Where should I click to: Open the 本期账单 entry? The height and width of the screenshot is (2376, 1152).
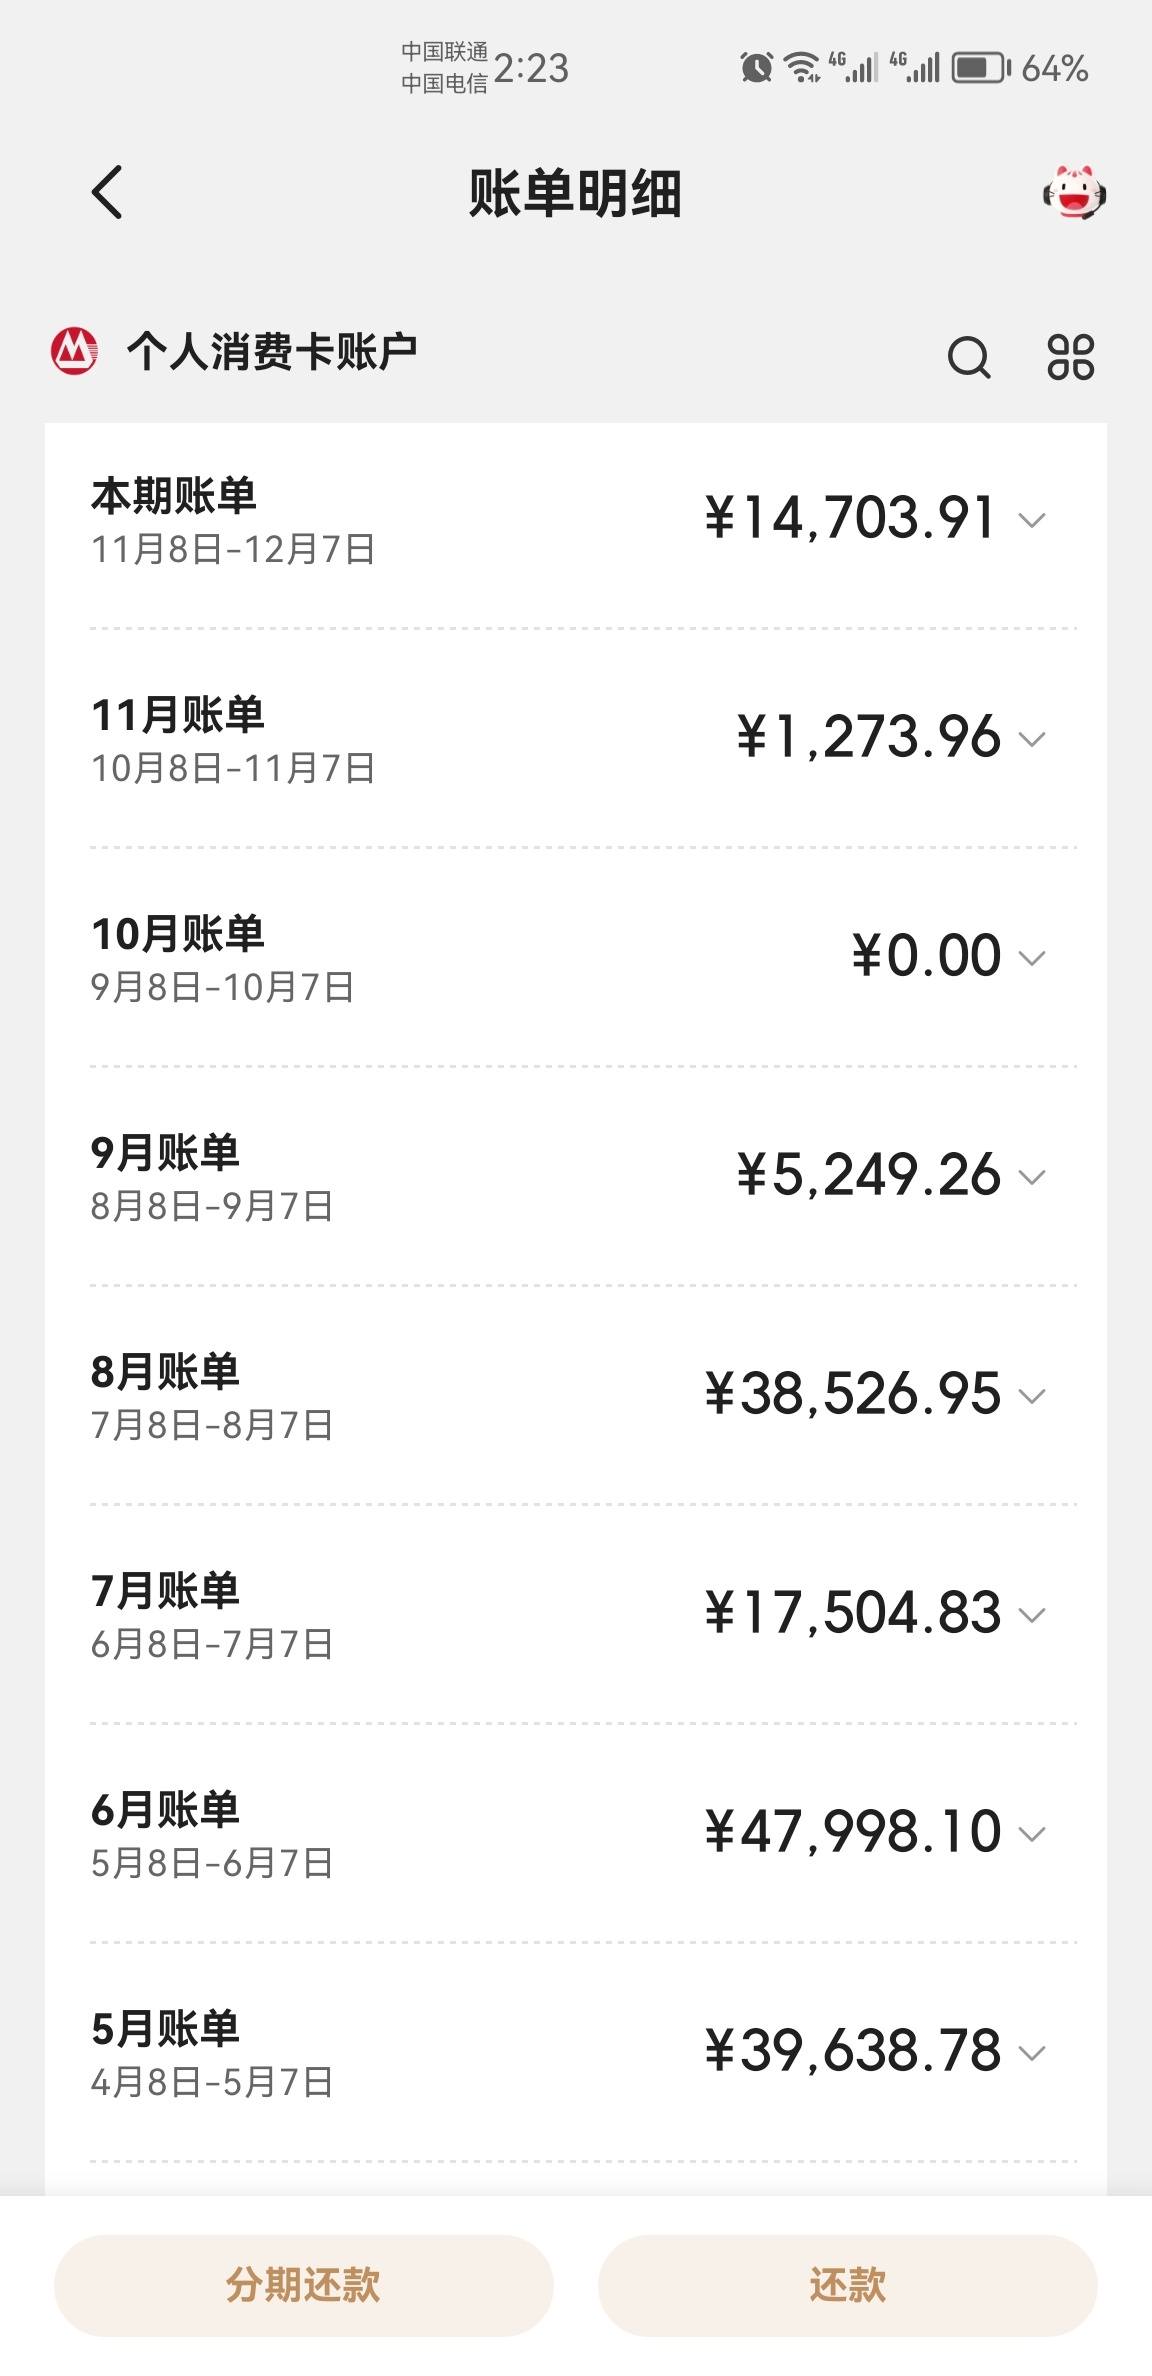(576, 520)
